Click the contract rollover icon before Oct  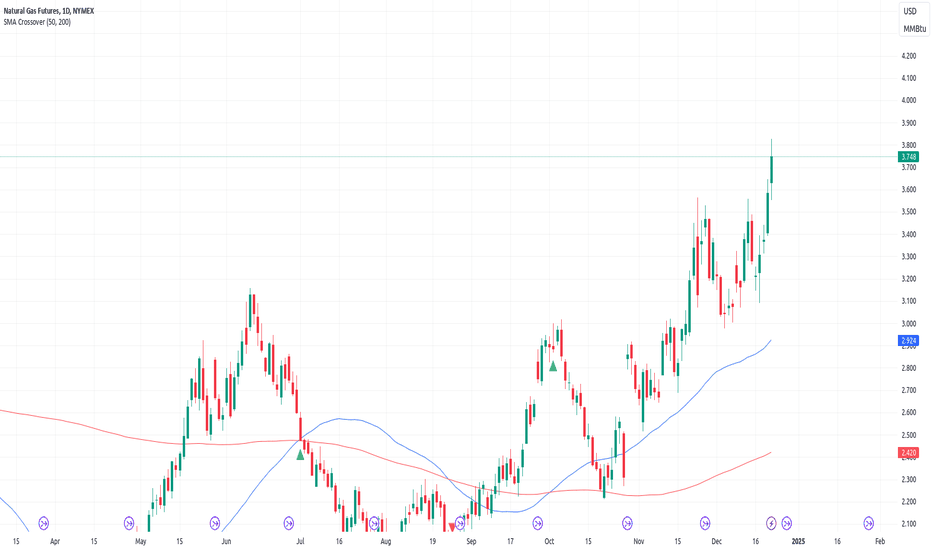[x=537, y=523]
